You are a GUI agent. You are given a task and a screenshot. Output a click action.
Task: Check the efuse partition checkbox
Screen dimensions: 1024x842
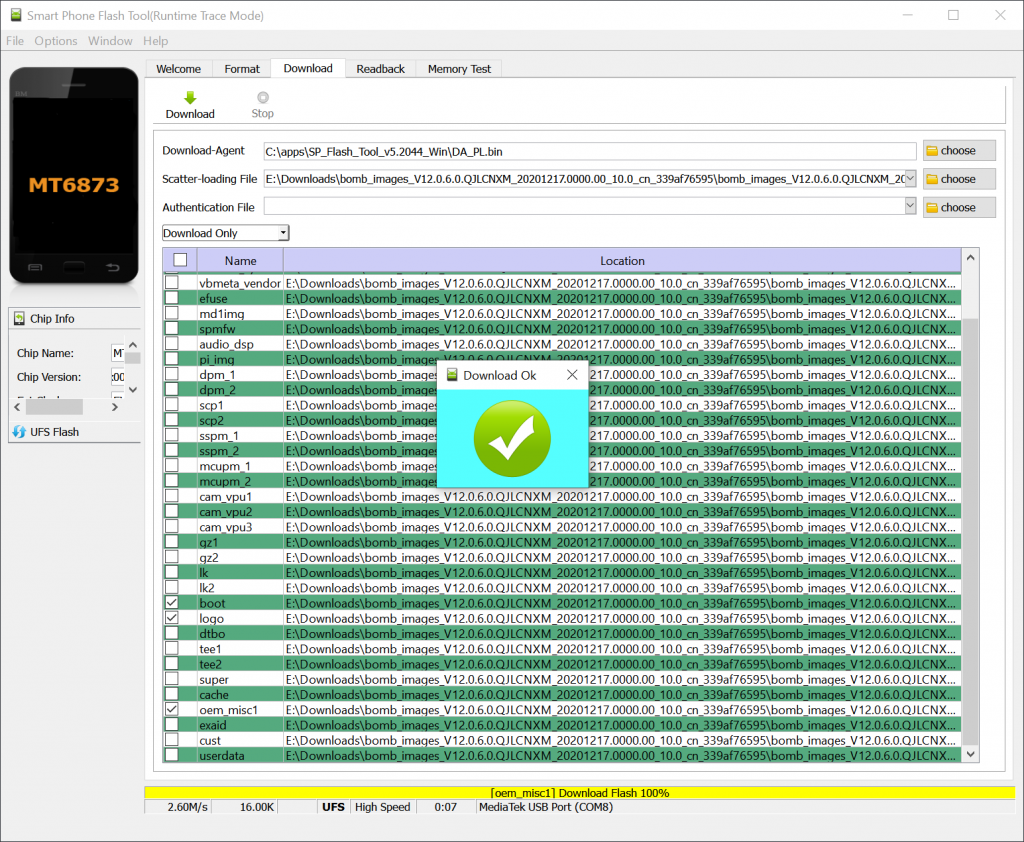(x=172, y=298)
